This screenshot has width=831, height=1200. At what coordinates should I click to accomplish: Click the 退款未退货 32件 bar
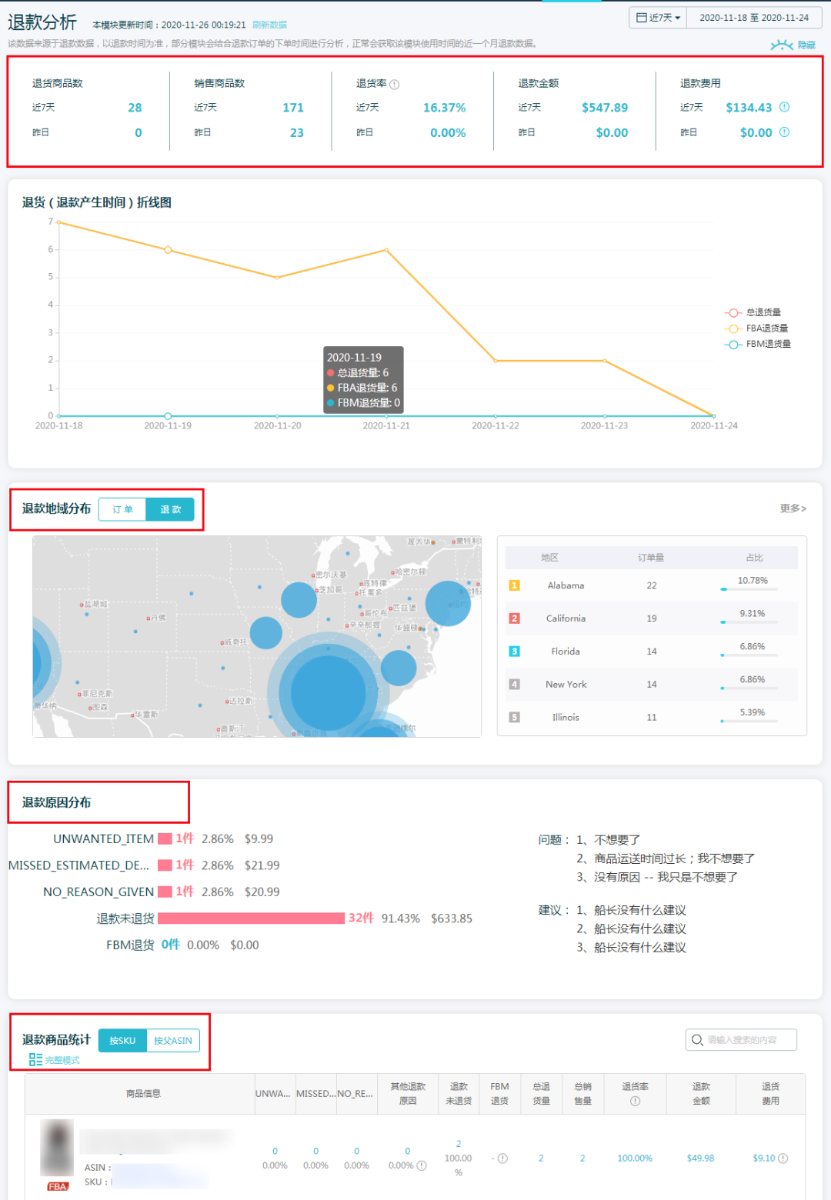tap(251, 918)
